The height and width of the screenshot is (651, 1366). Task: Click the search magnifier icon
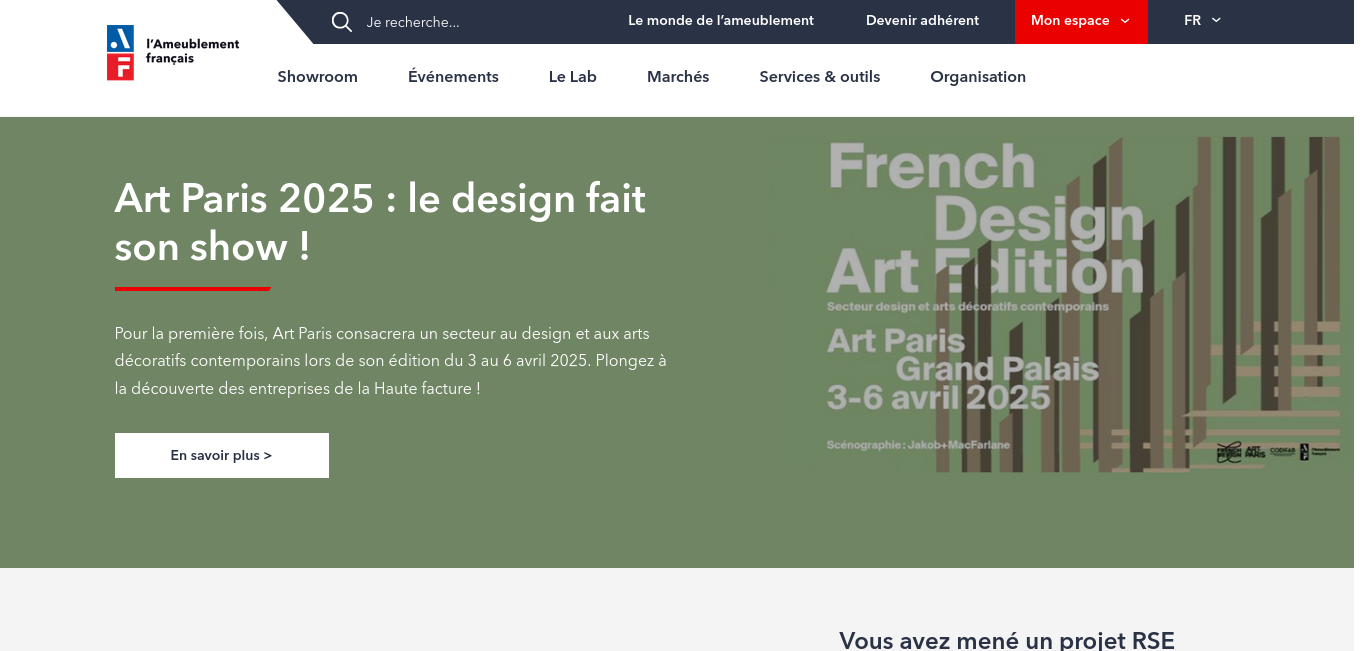[x=342, y=22]
